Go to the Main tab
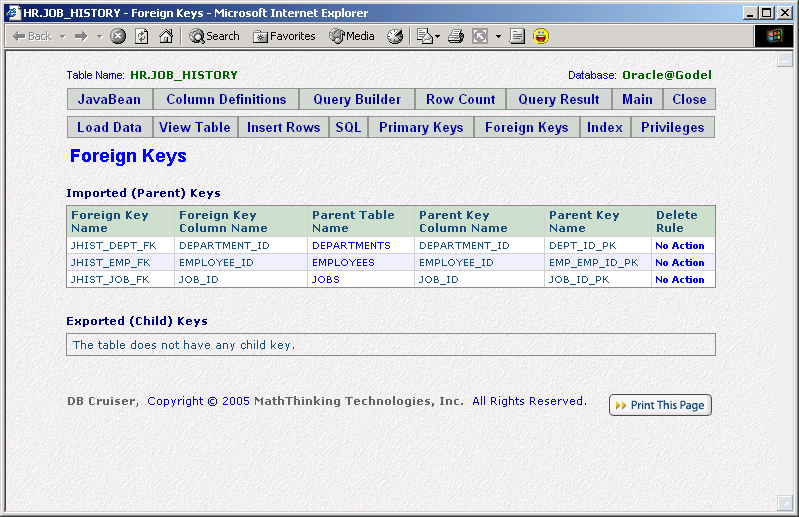This screenshot has width=799, height=517. click(x=637, y=99)
